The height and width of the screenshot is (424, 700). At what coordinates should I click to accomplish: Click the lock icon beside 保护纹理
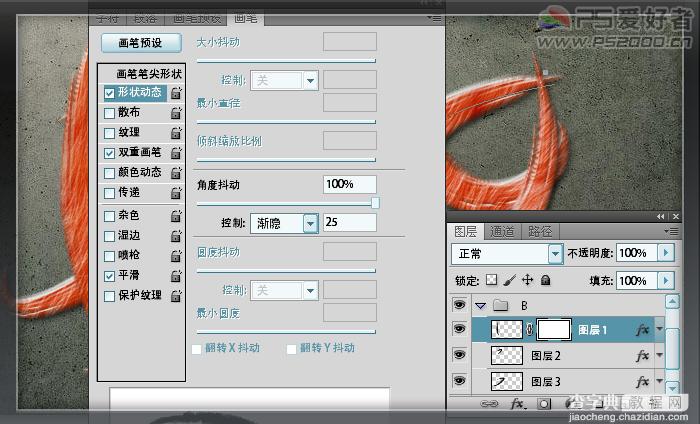176,295
